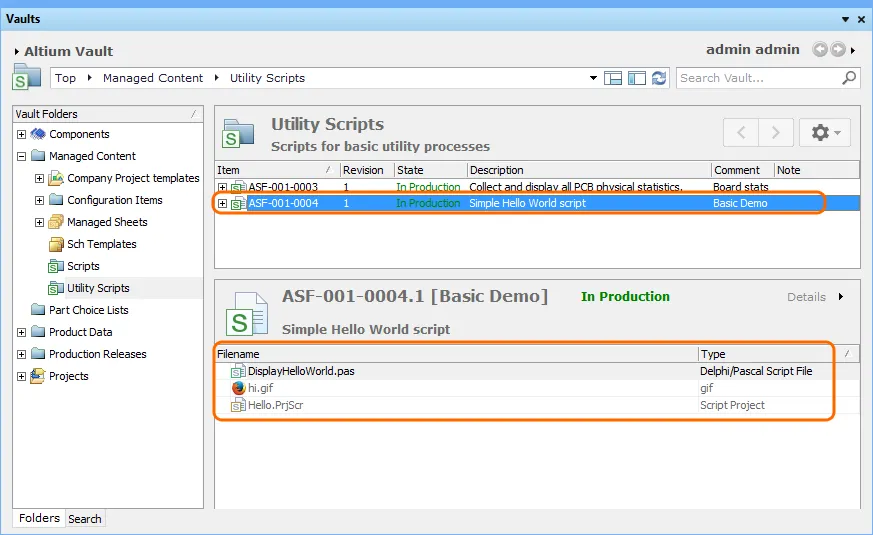
Task: Select the DisplayHelloWorld.pas file row
Action: click(x=537, y=371)
